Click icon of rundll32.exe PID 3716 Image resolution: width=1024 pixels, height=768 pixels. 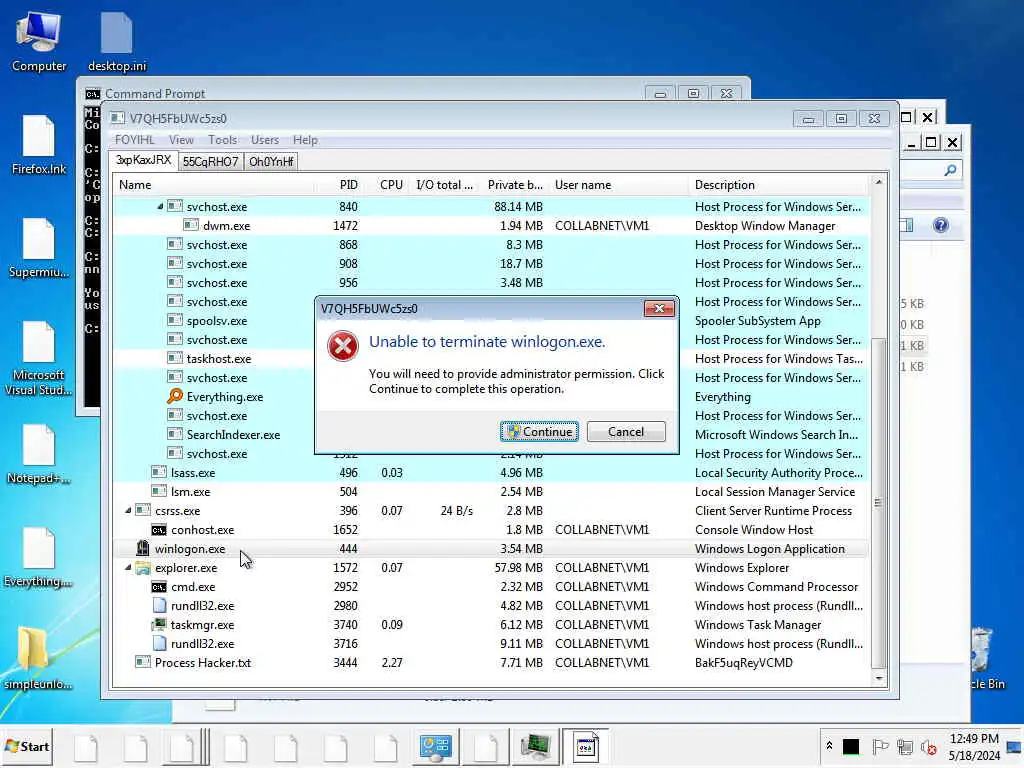tap(159, 643)
